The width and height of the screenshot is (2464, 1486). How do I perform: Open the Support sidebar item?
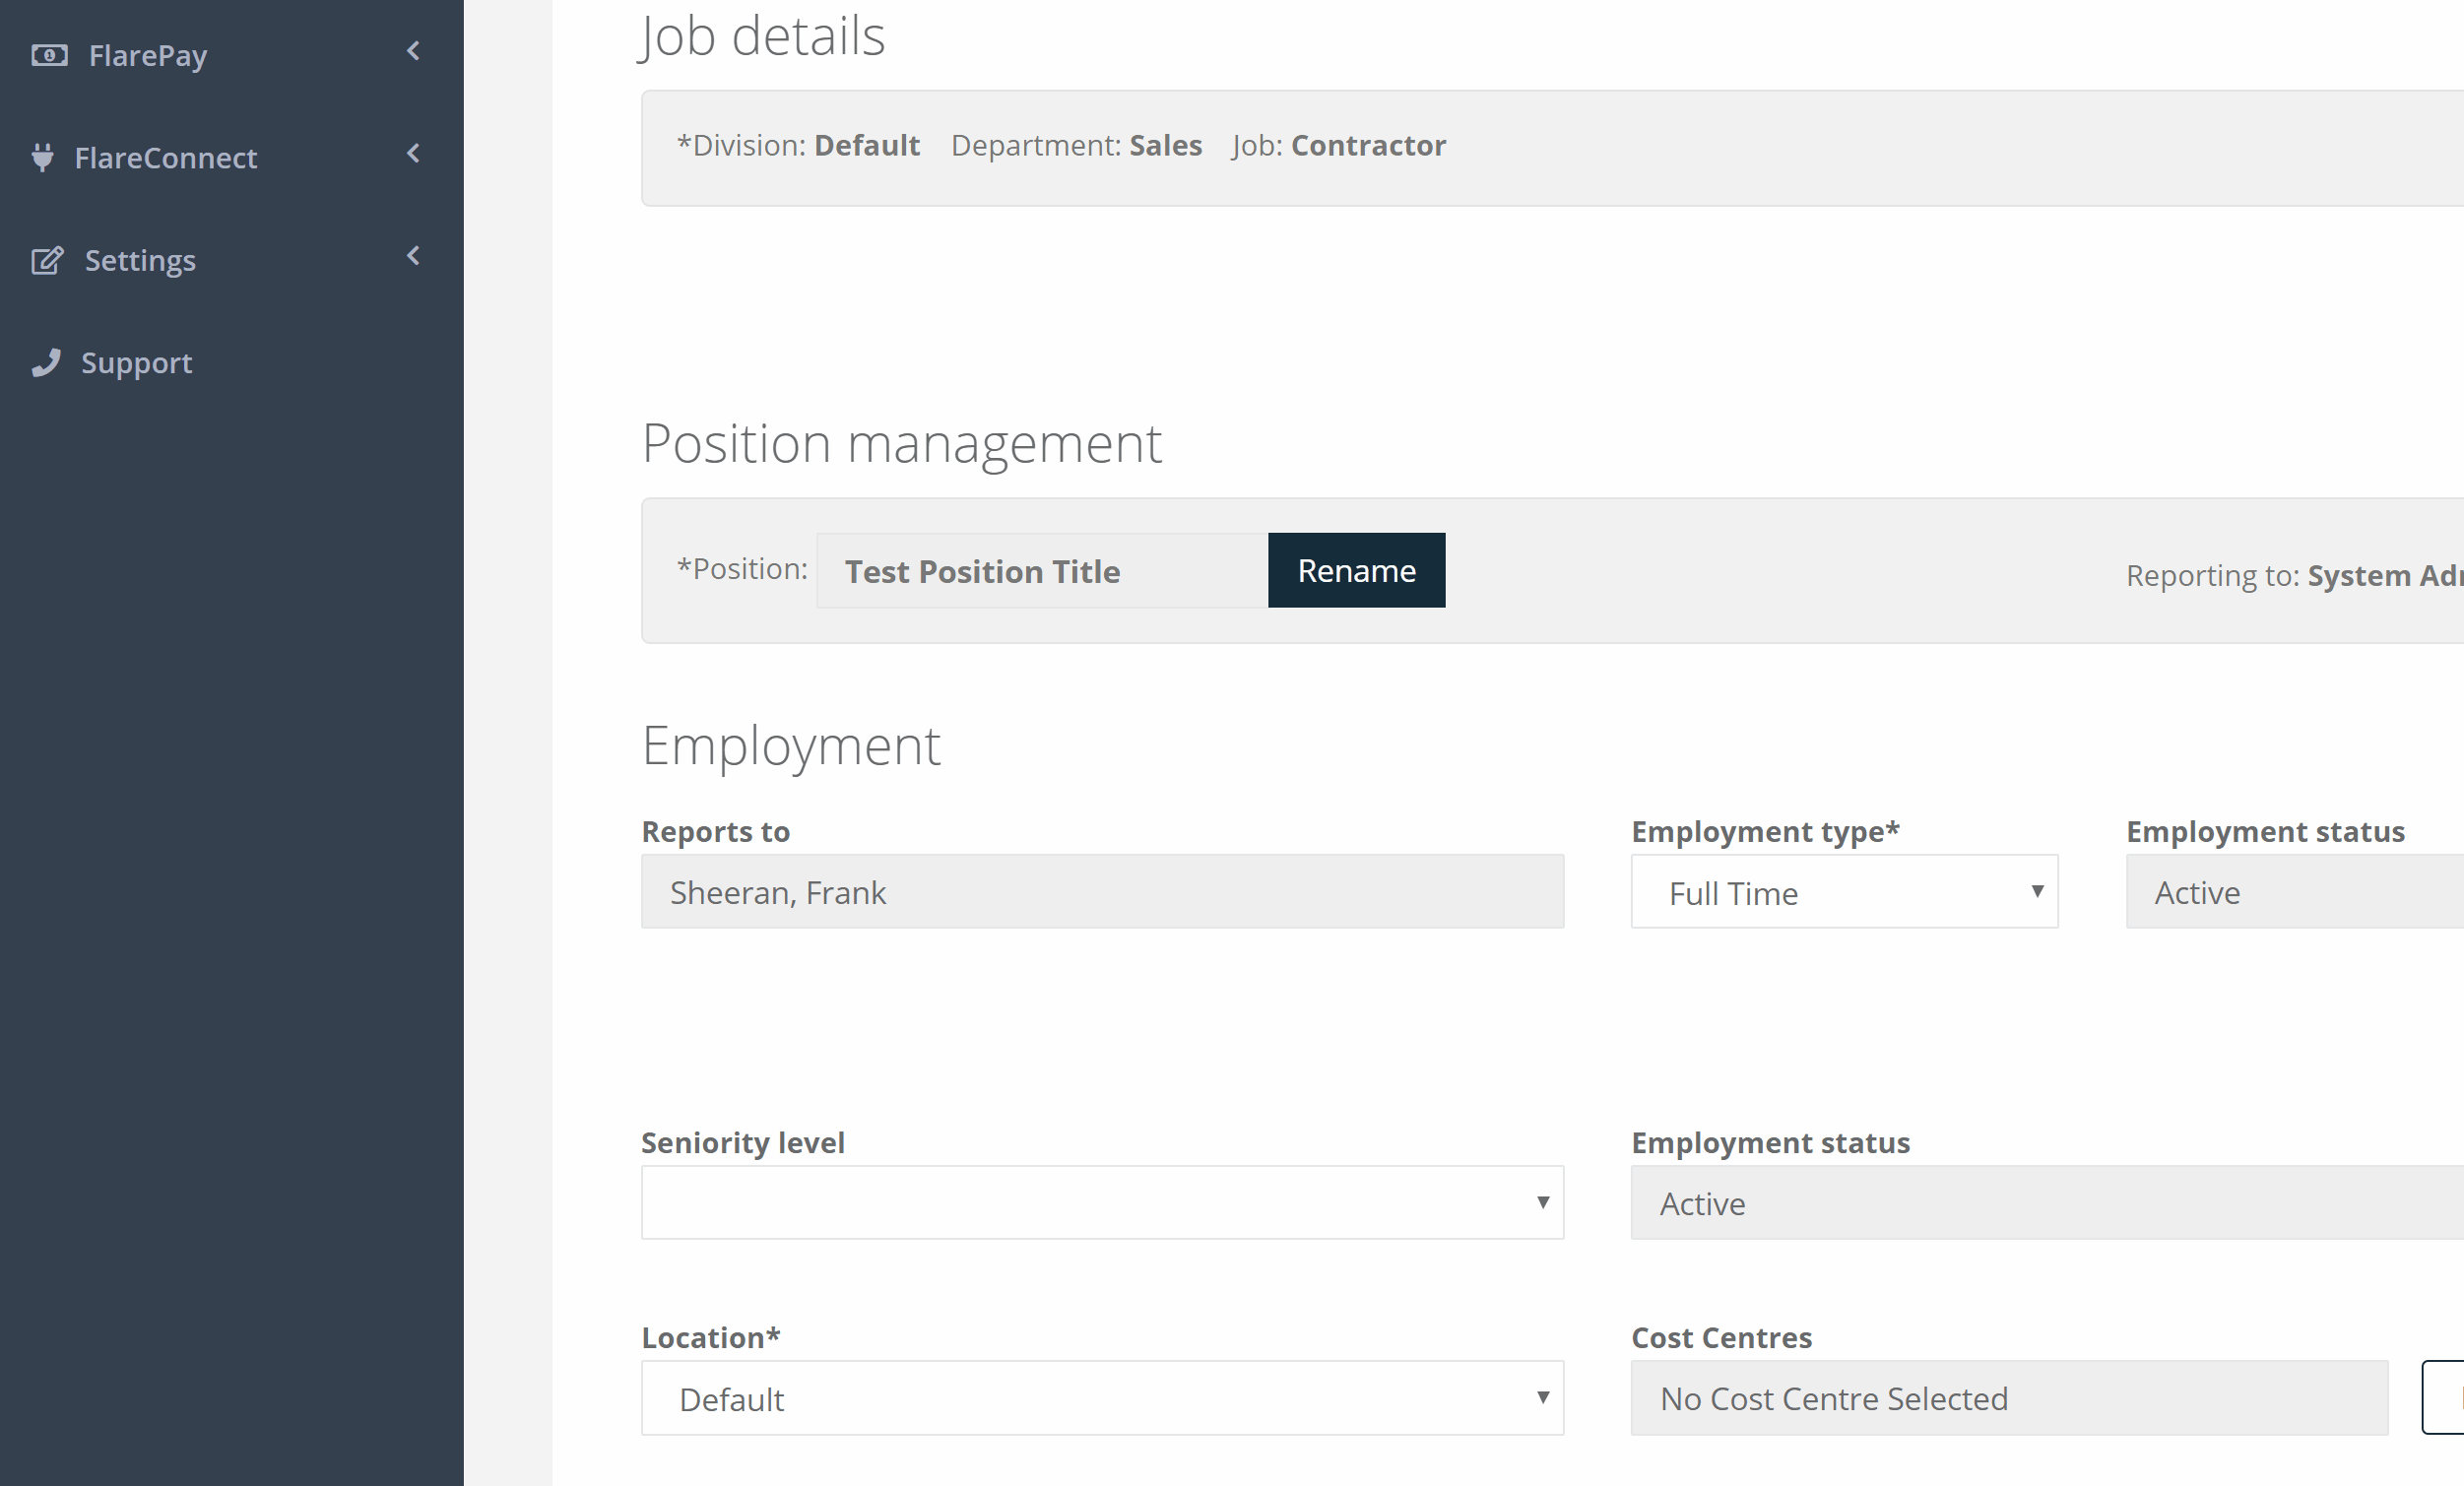pyautogui.click(x=231, y=362)
